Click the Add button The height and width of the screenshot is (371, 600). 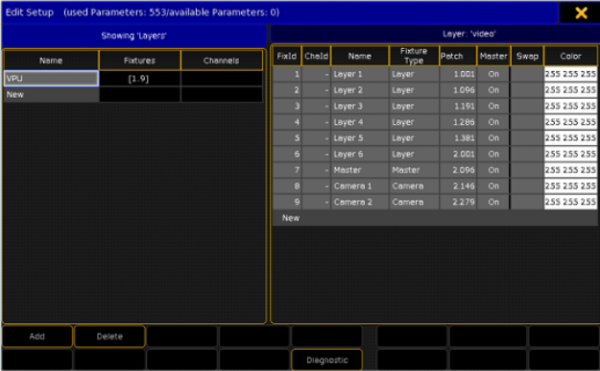tap(37, 336)
